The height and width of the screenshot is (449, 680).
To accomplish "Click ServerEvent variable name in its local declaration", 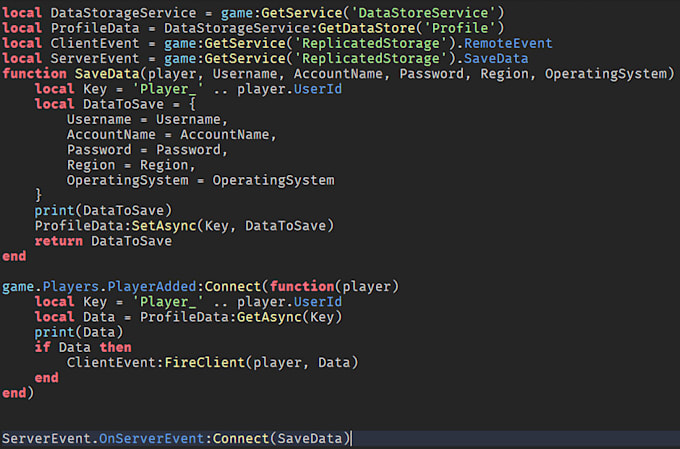I will click(x=95, y=59).
